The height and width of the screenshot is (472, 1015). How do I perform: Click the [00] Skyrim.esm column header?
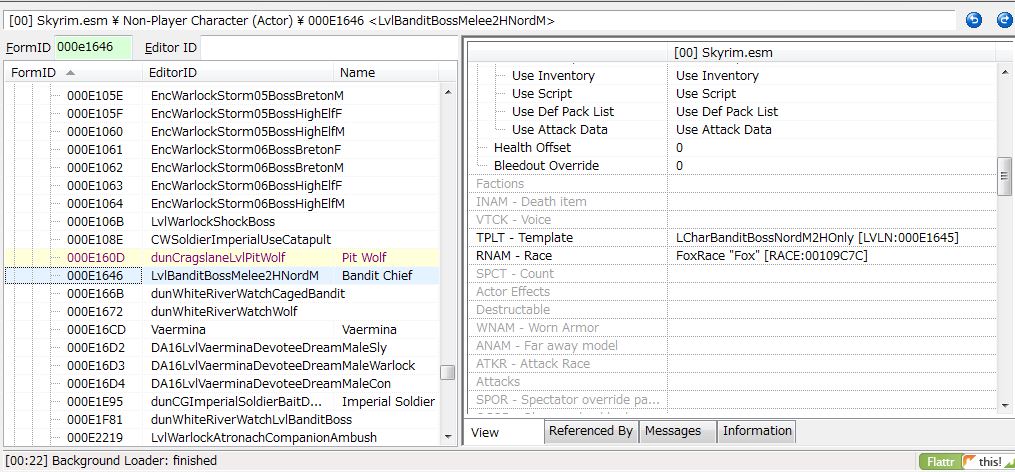832,52
